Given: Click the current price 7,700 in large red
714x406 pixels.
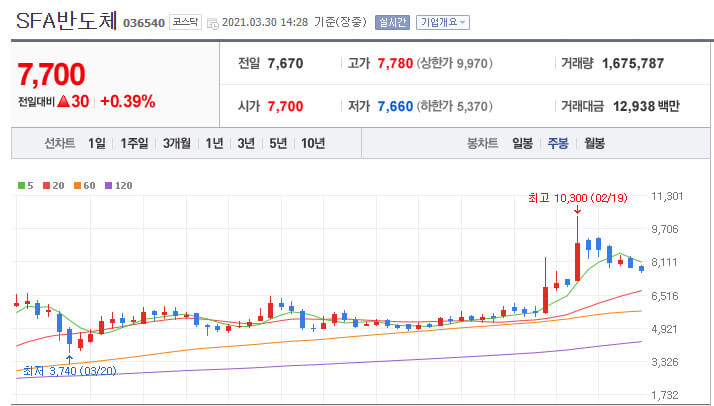Looking at the screenshot, I should (x=51, y=75).
